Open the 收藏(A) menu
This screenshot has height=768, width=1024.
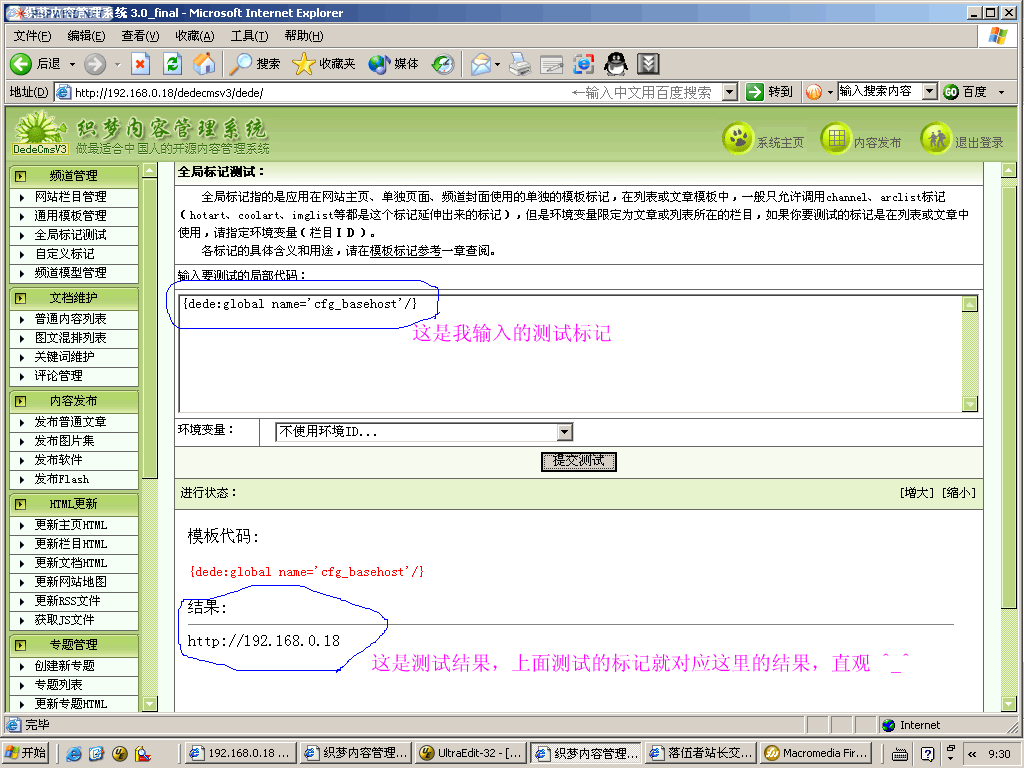[x=194, y=36]
